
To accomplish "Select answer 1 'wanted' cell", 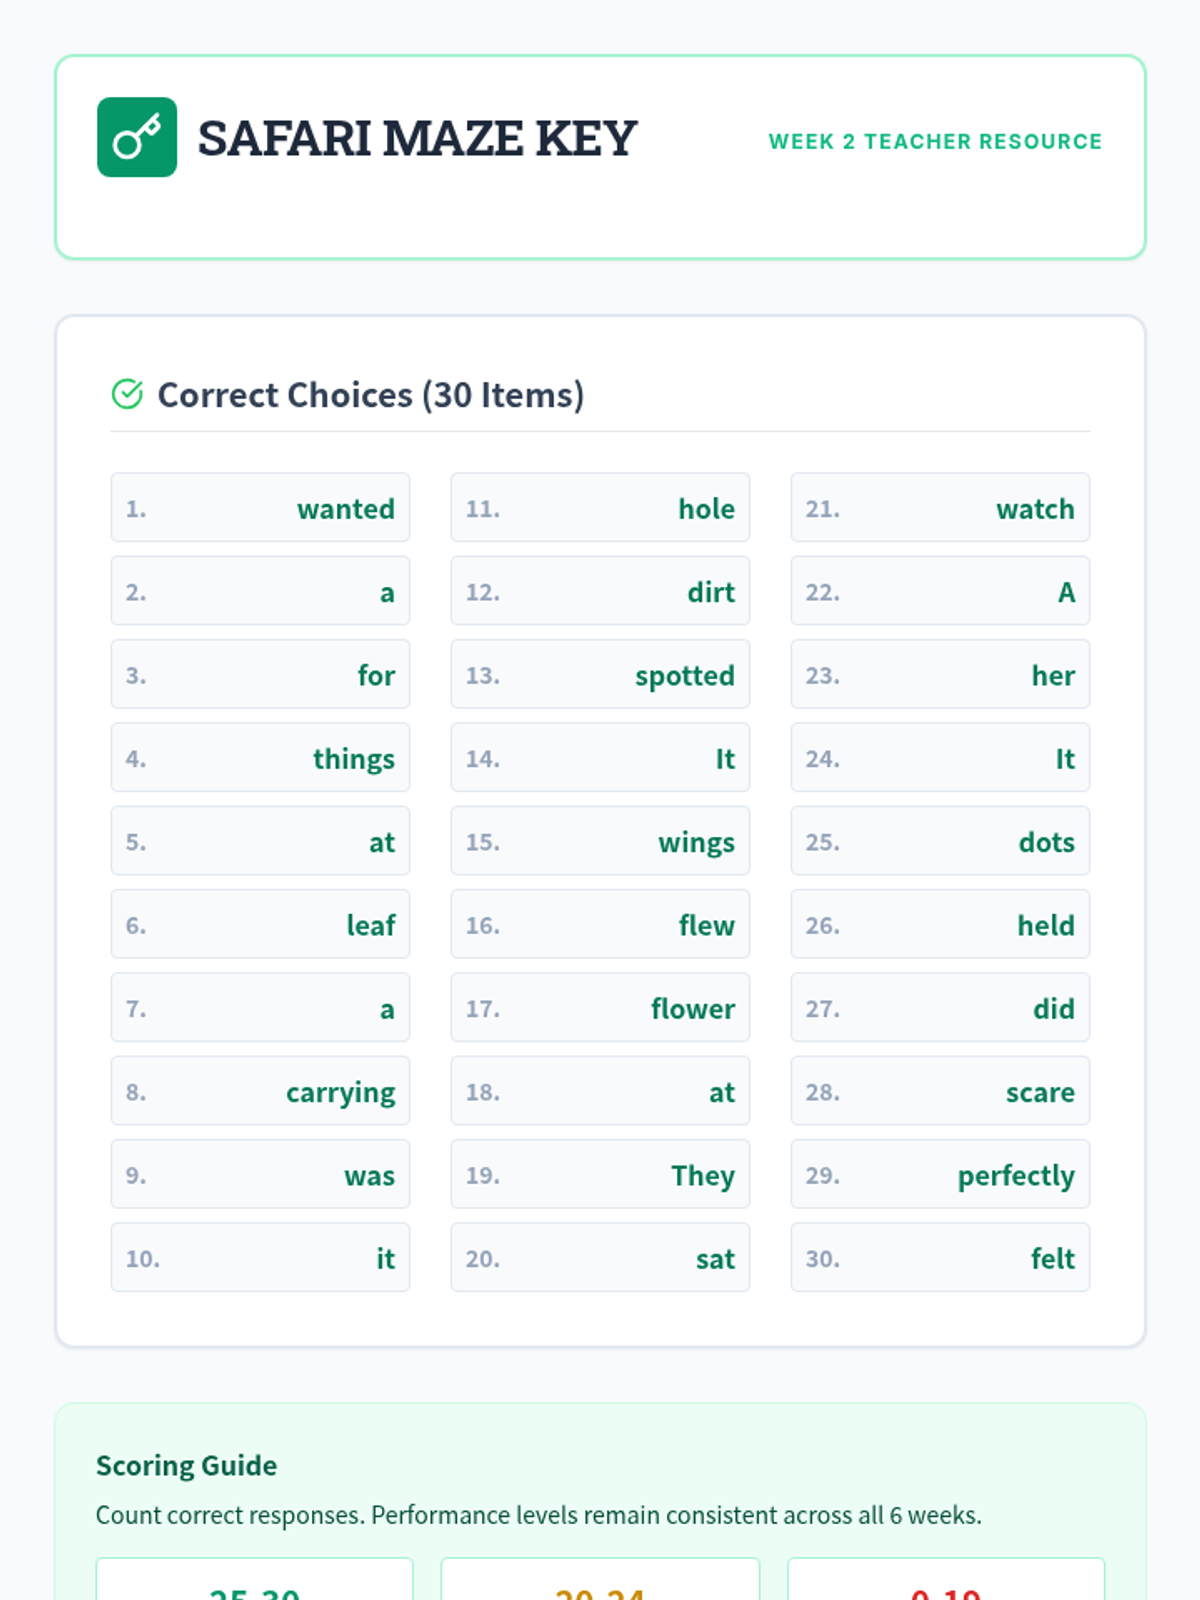I will pos(260,508).
